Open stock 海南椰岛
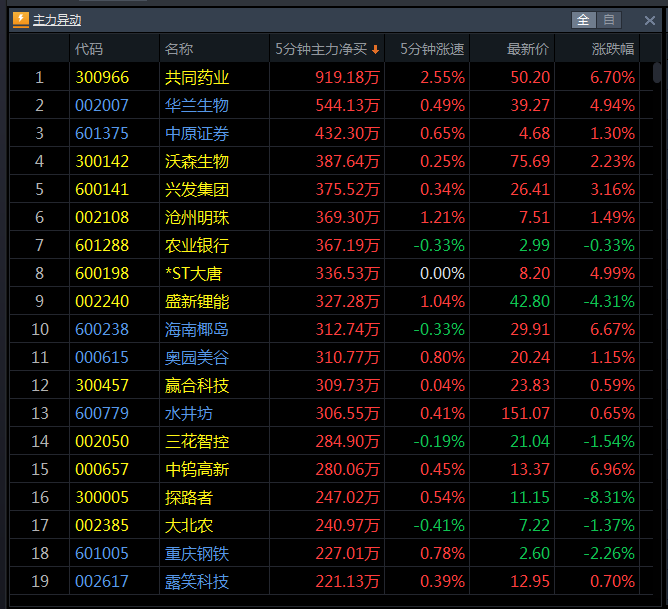The width and height of the screenshot is (668, 609). point(197,330)
